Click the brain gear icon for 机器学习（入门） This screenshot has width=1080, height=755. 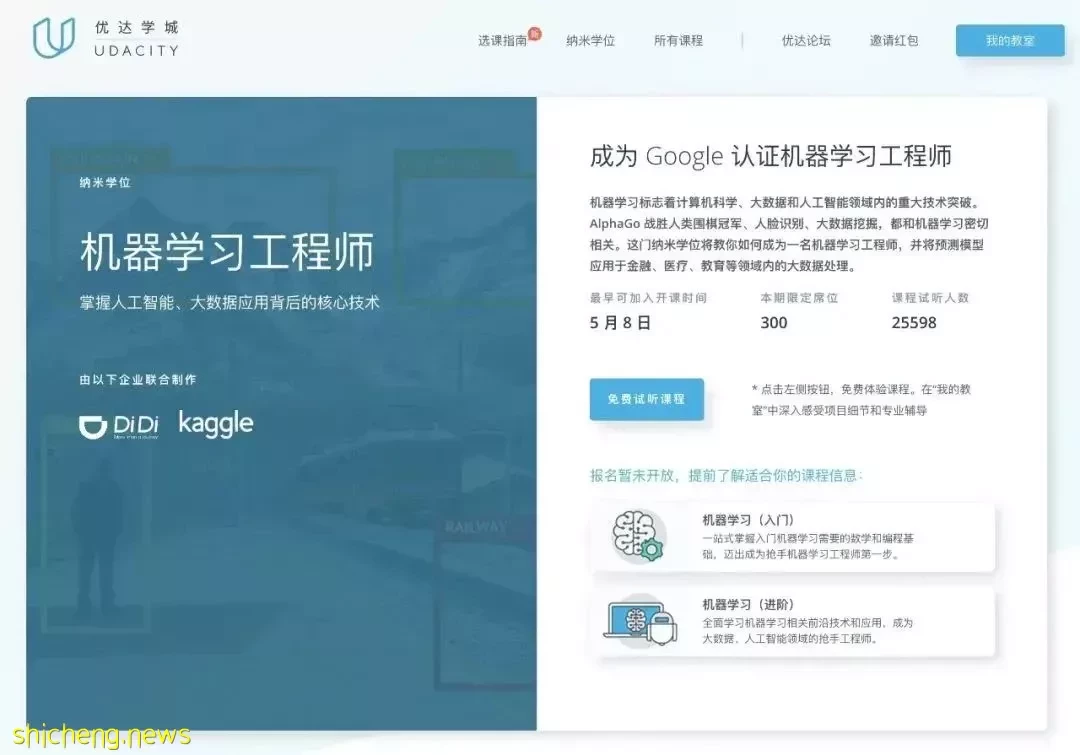pos(638,537)
